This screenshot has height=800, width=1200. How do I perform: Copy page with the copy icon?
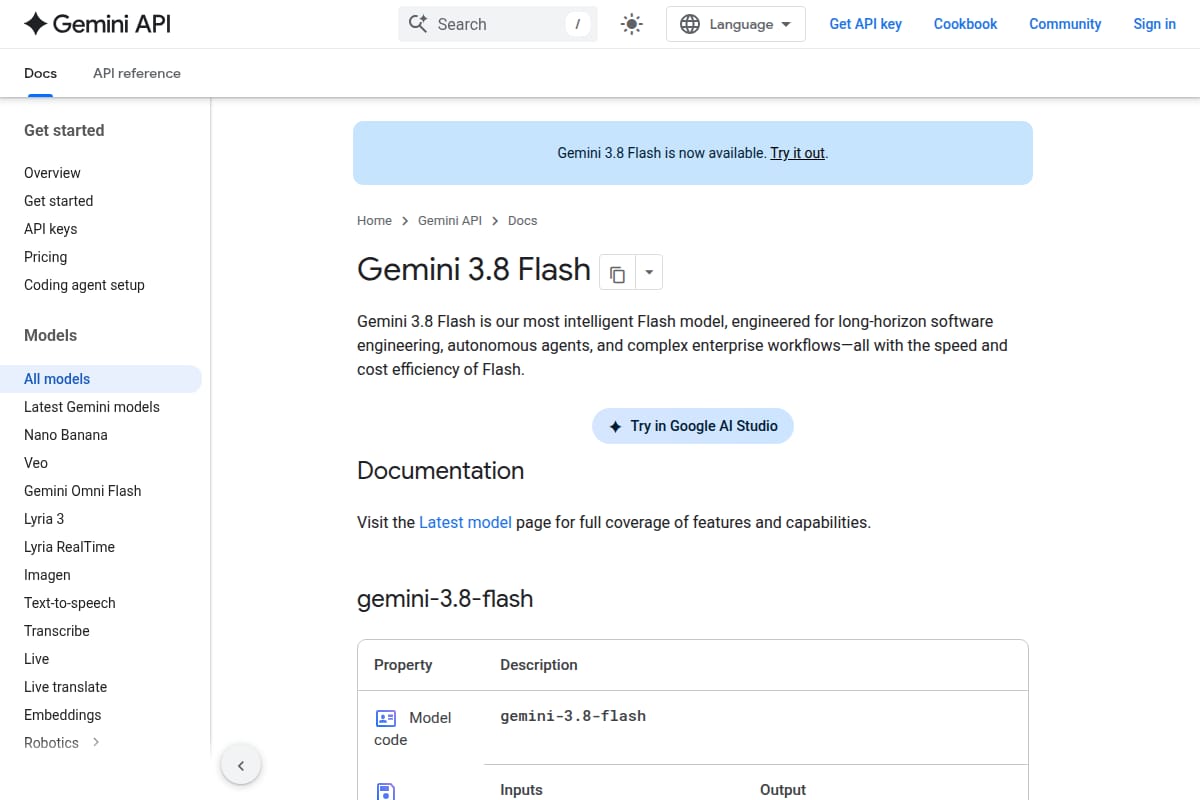(x=617, y=272)
